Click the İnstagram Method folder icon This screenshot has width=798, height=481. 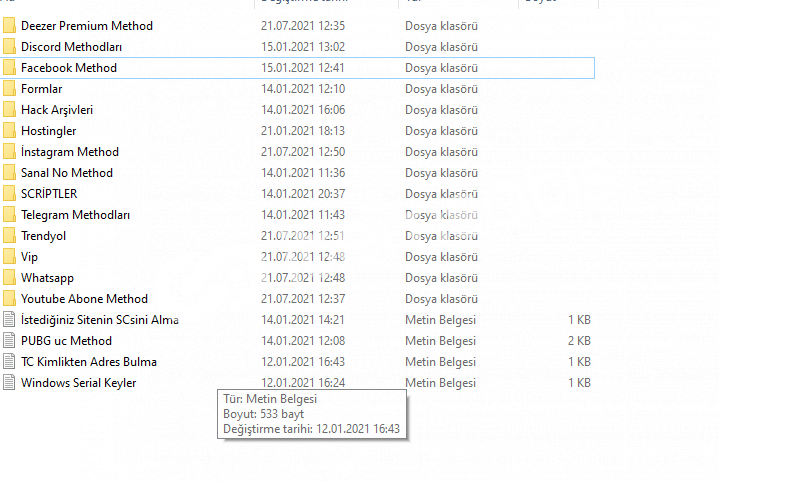(x=9, y=152)
